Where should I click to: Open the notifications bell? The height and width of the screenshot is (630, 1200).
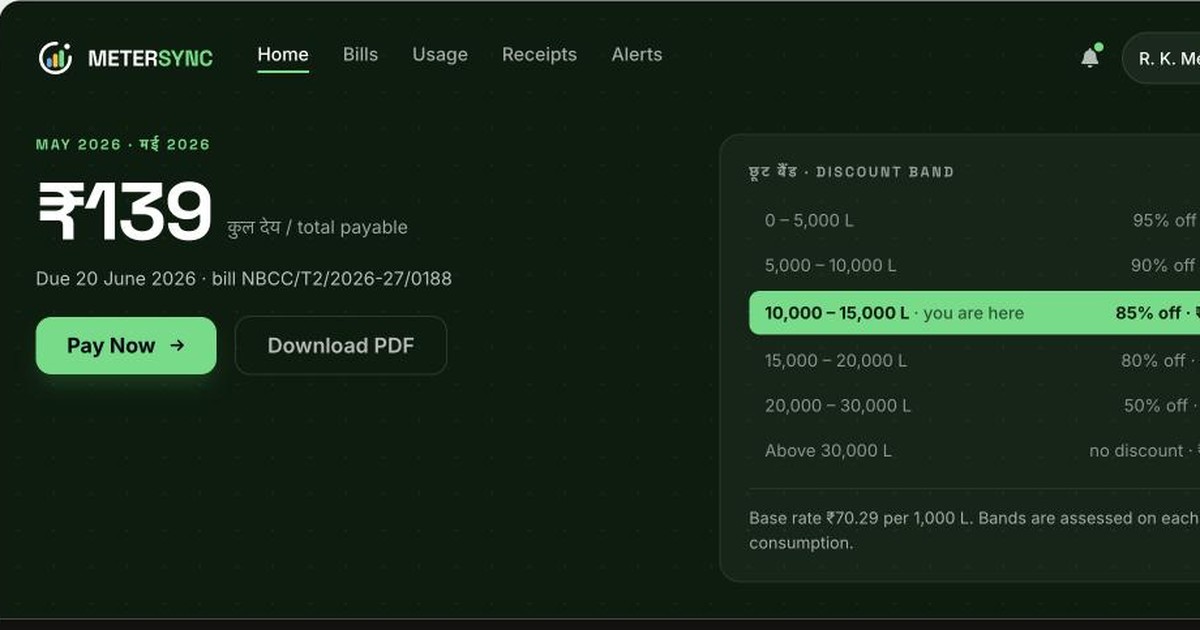[1090, 58]
